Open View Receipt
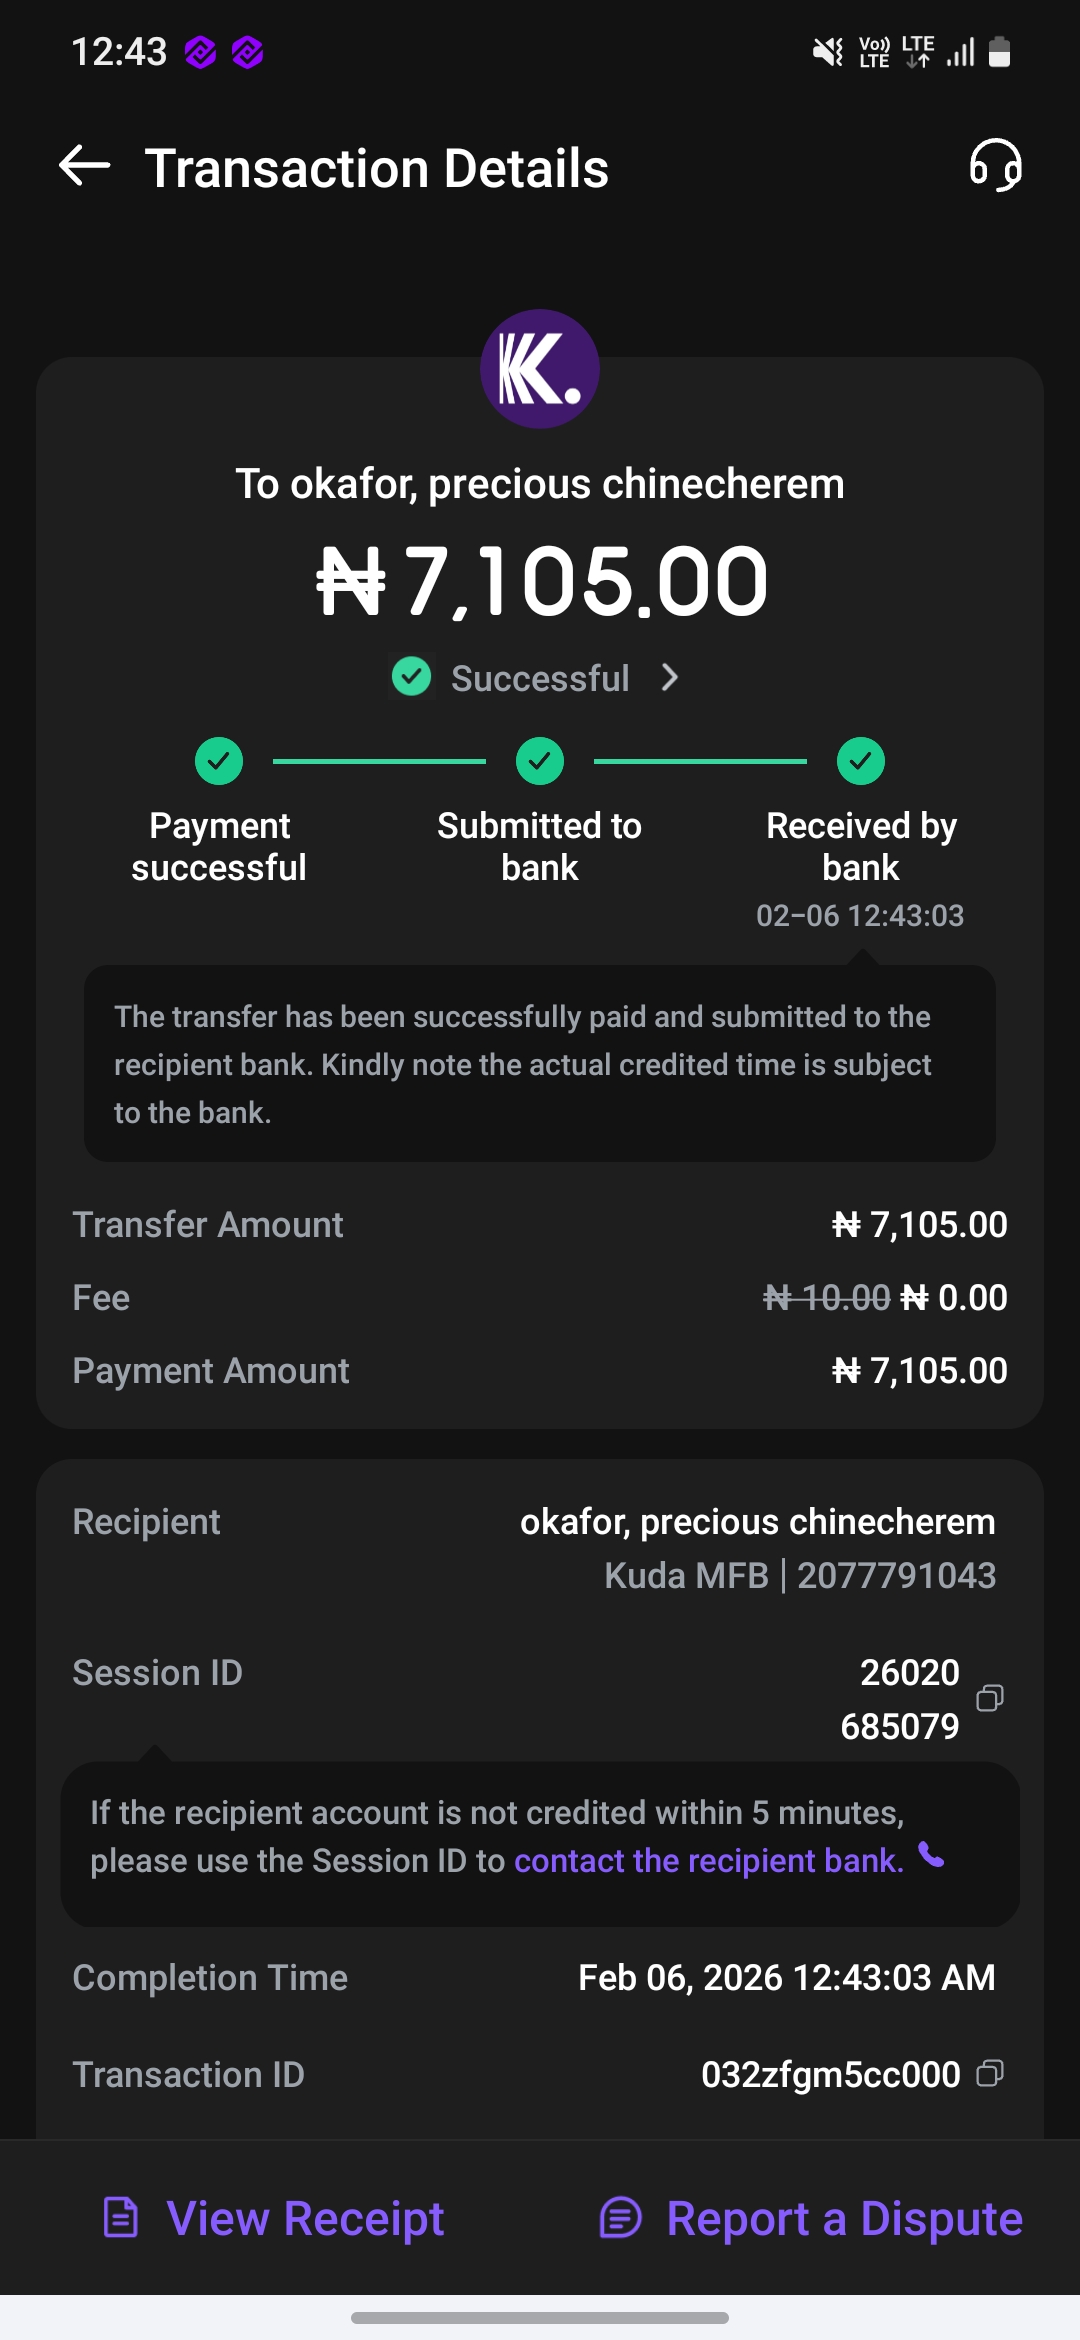This screenshot has height=2340, width=1080. (305, 2218)
